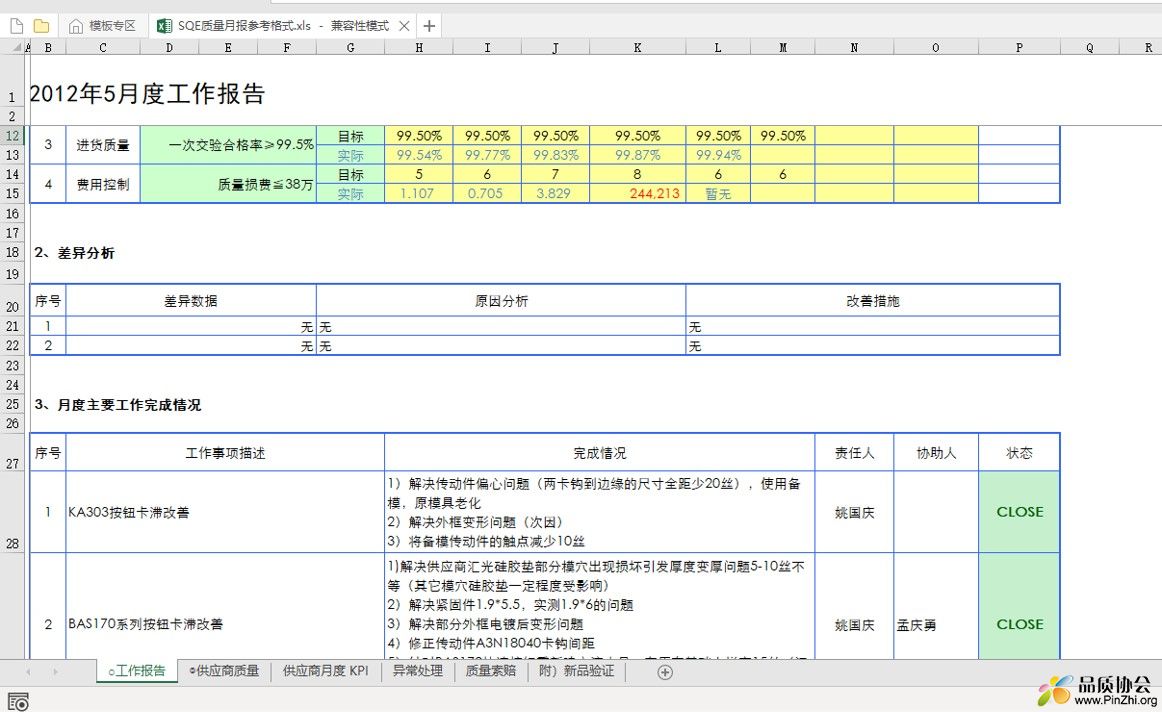Click the 改善措施 header cell
This screenshot has height=712, width=1162.
[x=873, y=301]
